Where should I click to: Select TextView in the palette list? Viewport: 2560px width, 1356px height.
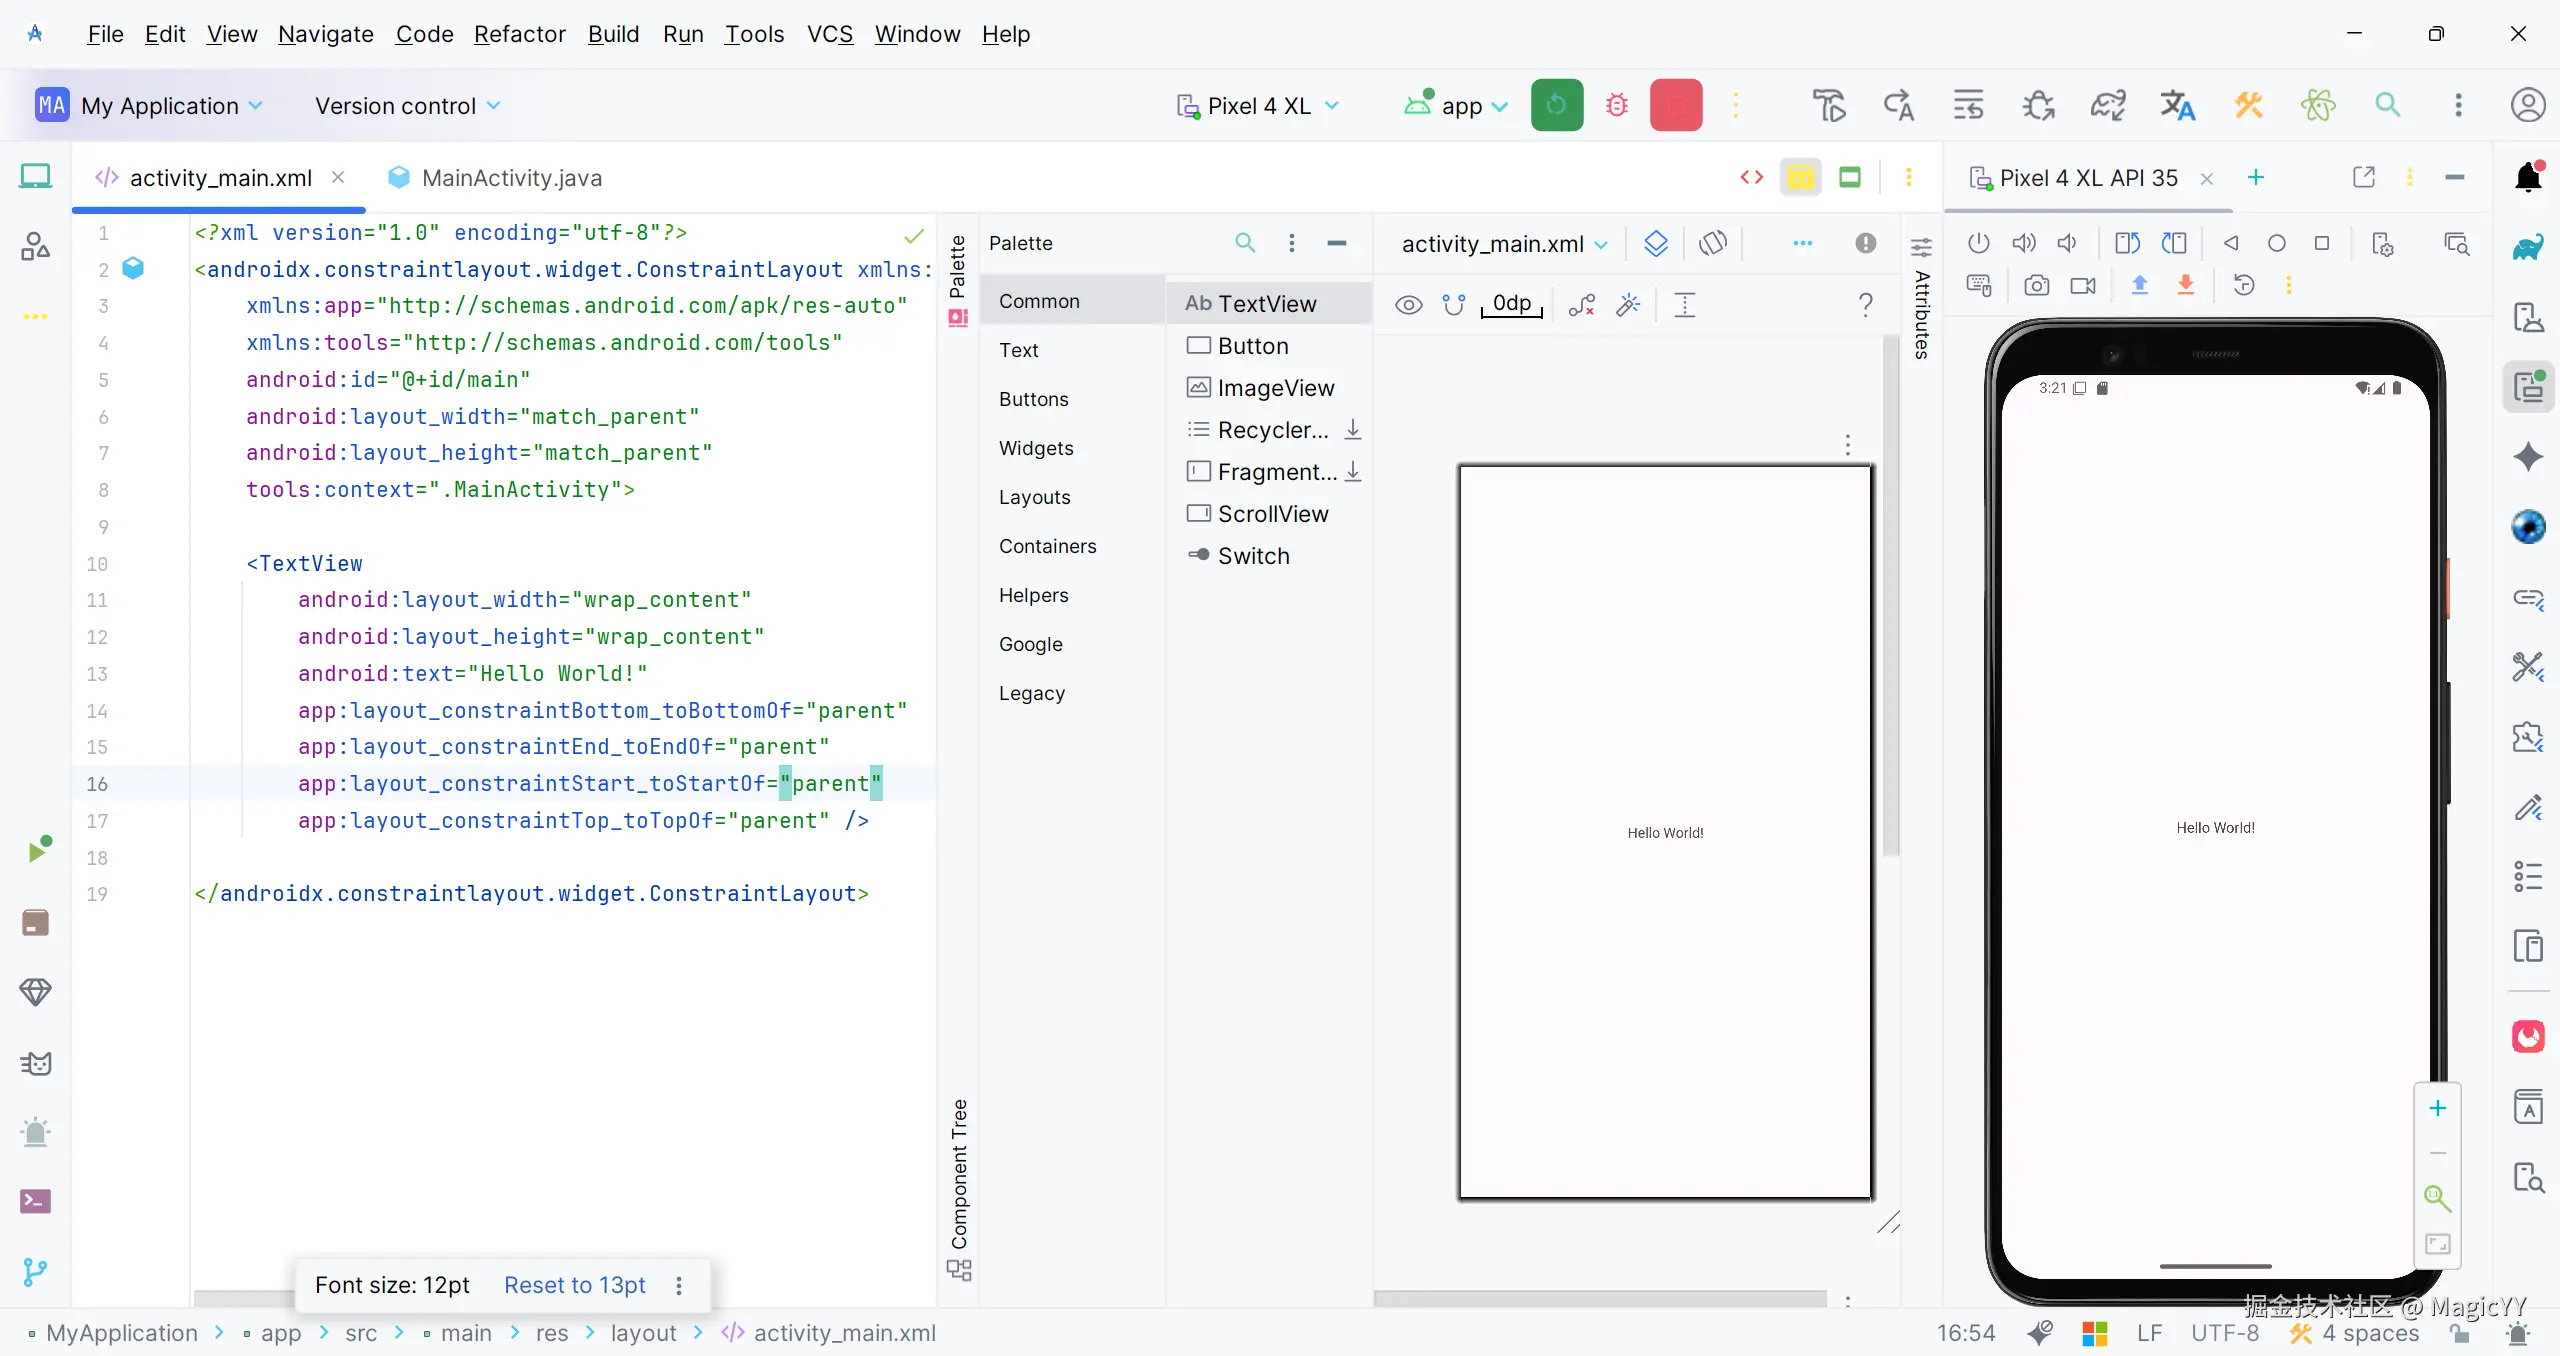pyautogui.click(x=1266, y=303)
